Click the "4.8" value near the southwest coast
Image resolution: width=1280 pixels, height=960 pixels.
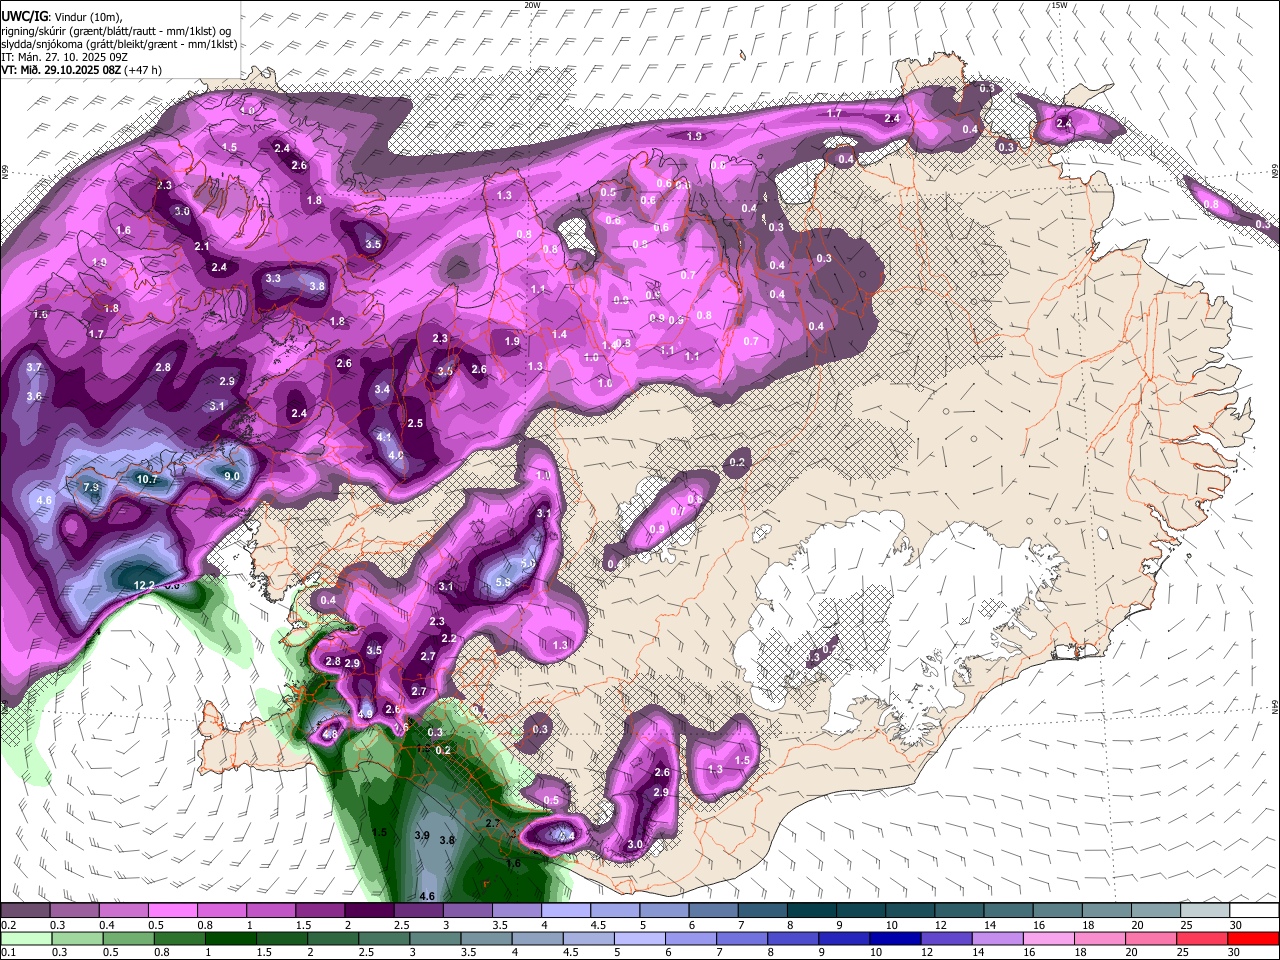click(x=331, y=733)
